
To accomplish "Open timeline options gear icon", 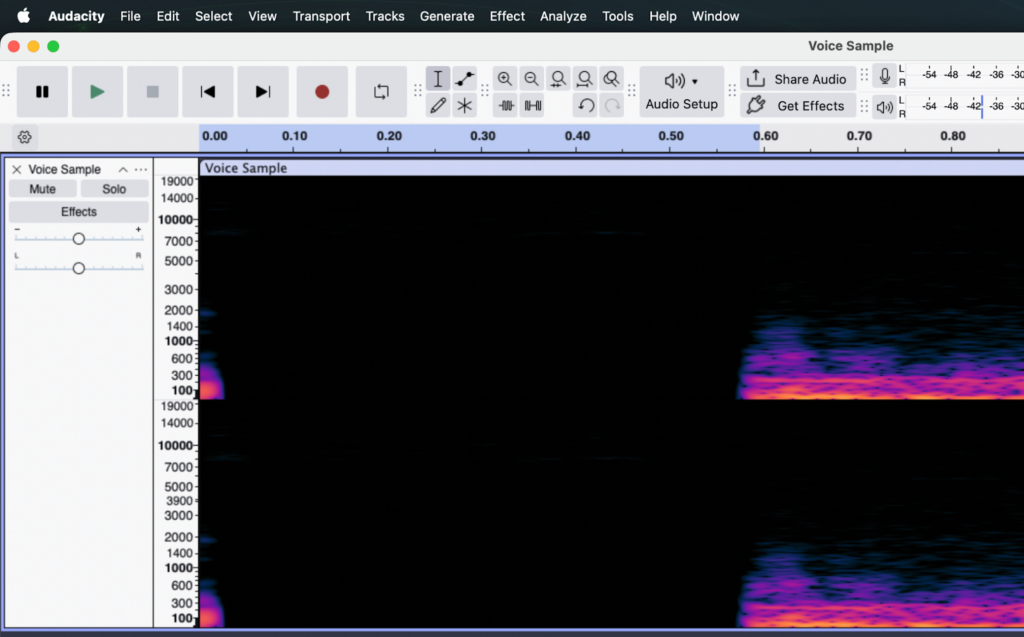I will [25, 137].
